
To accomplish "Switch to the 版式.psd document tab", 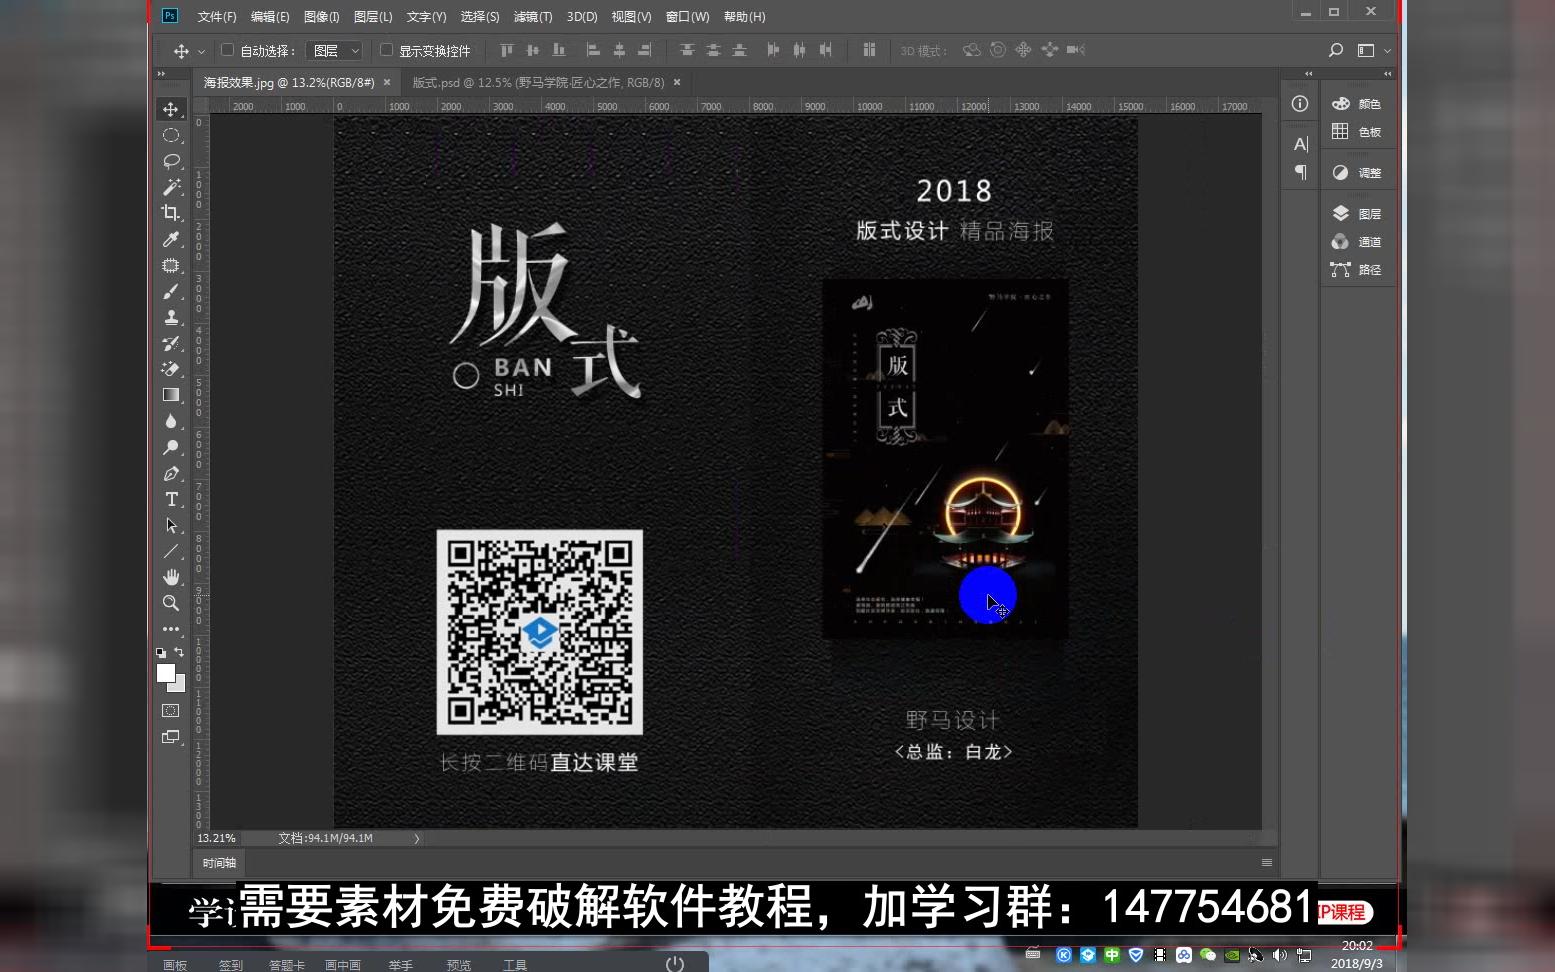I will coord(538,83).
